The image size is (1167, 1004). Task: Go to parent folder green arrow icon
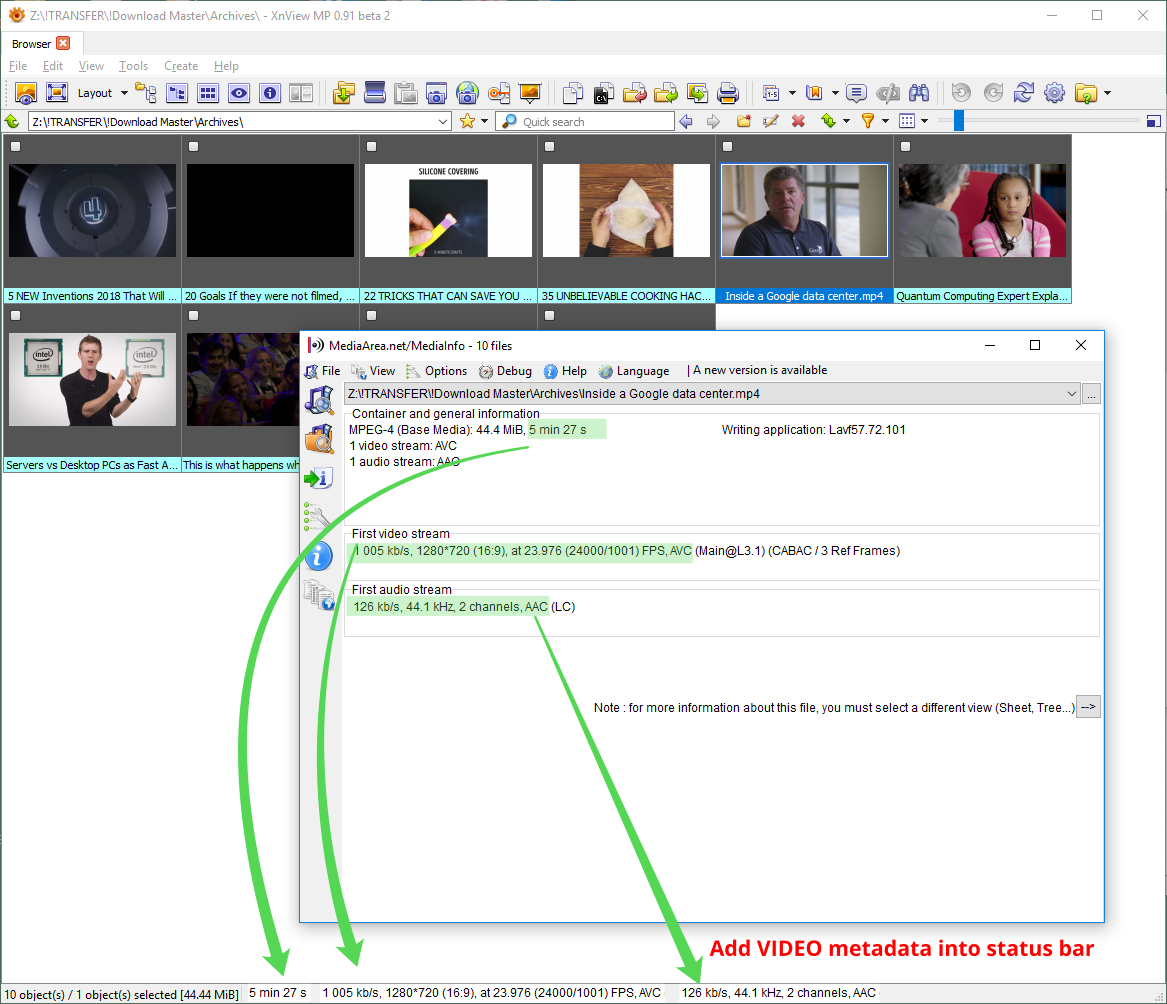[12, 121]
